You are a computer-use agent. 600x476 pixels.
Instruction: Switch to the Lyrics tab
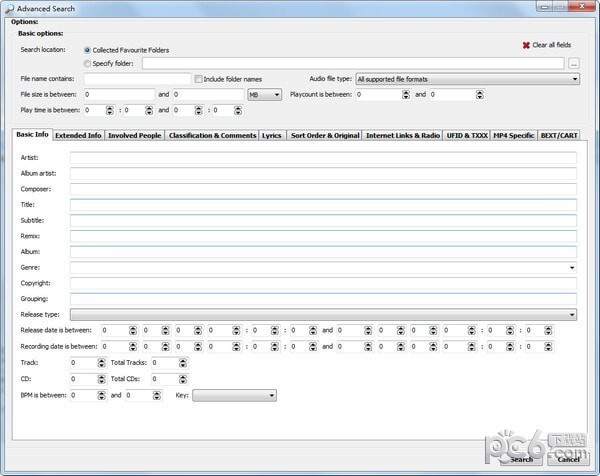pos(272,135)
